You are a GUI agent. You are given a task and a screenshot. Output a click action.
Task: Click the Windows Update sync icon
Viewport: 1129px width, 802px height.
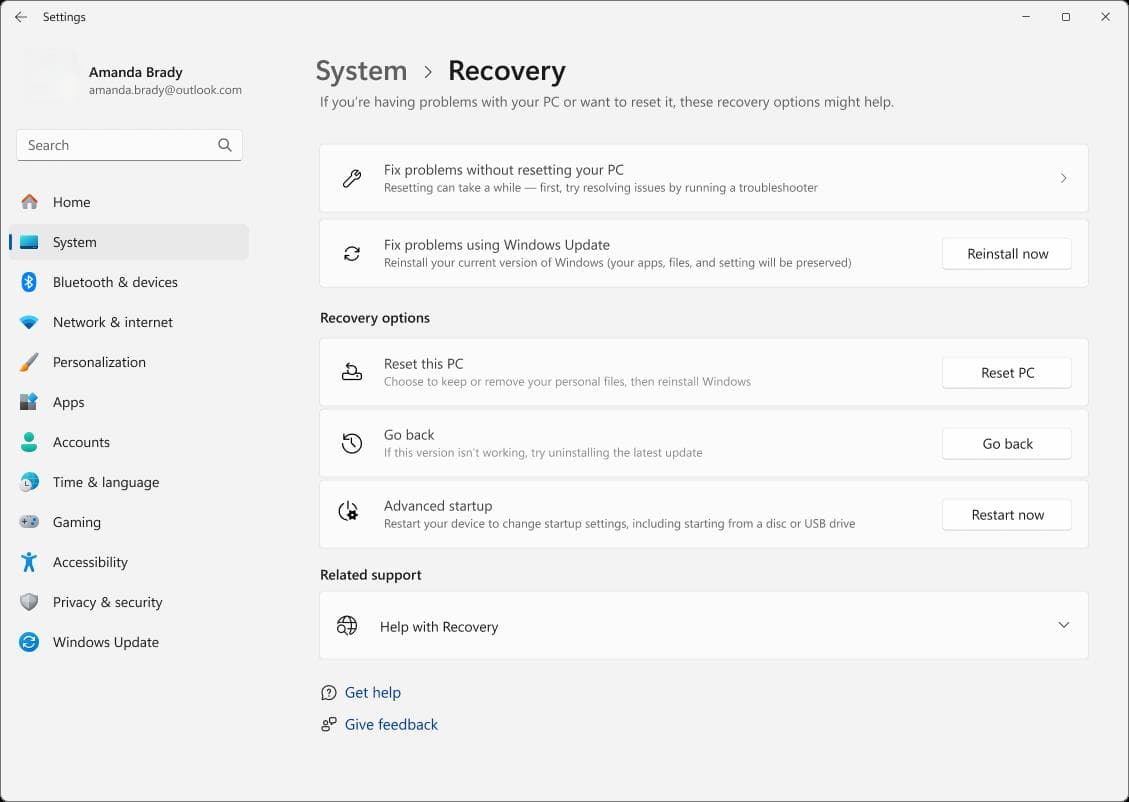pyautogui.click(x=29, y=642)
